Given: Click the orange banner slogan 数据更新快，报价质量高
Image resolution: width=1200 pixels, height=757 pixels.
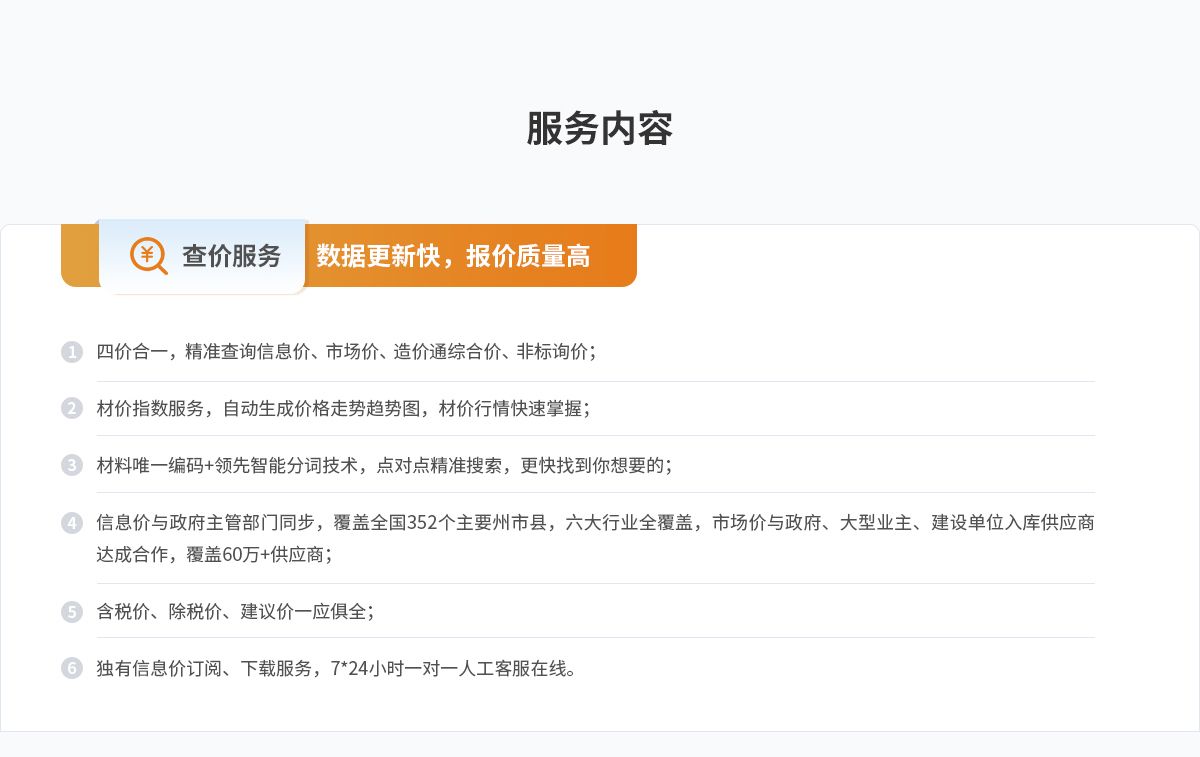Looking at the screenshot, I should point(453,256).
